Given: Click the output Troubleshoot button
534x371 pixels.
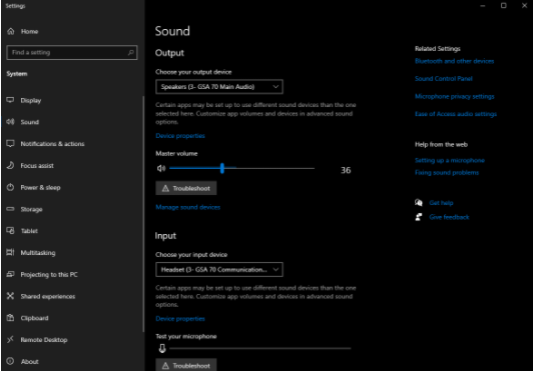Looking at the screenshot, I should [186, 188].
